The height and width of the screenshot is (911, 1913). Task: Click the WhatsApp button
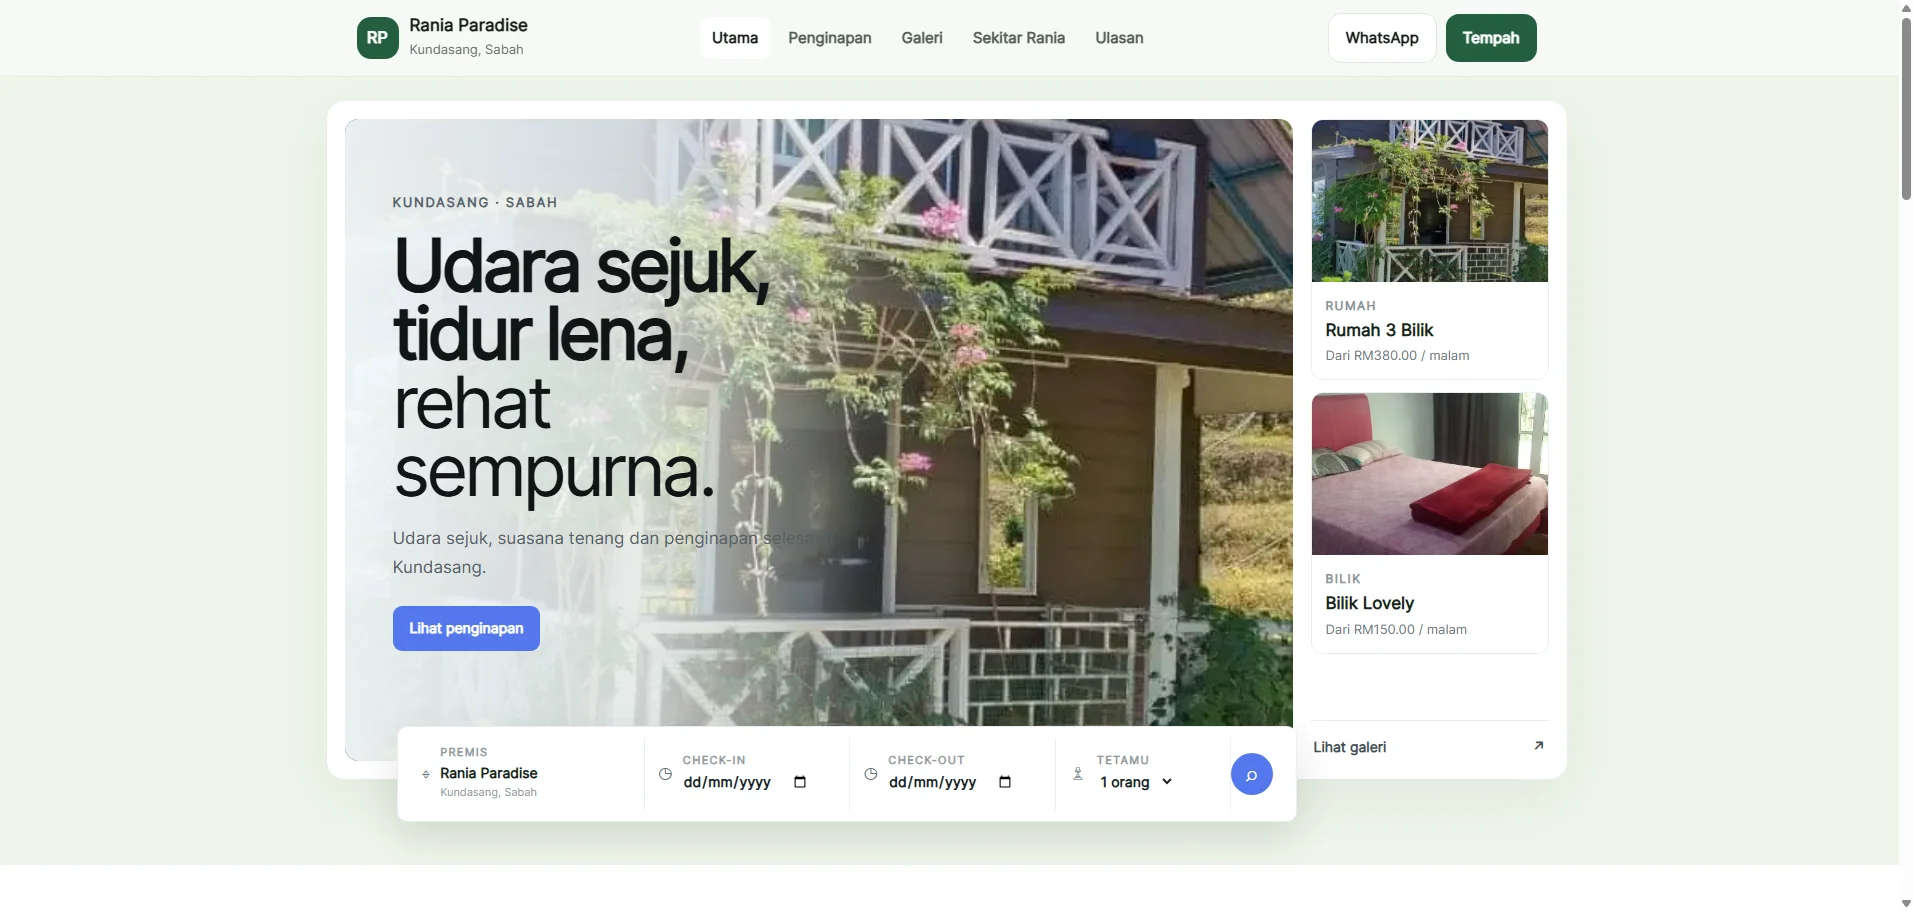click(x=1382, y=38)
